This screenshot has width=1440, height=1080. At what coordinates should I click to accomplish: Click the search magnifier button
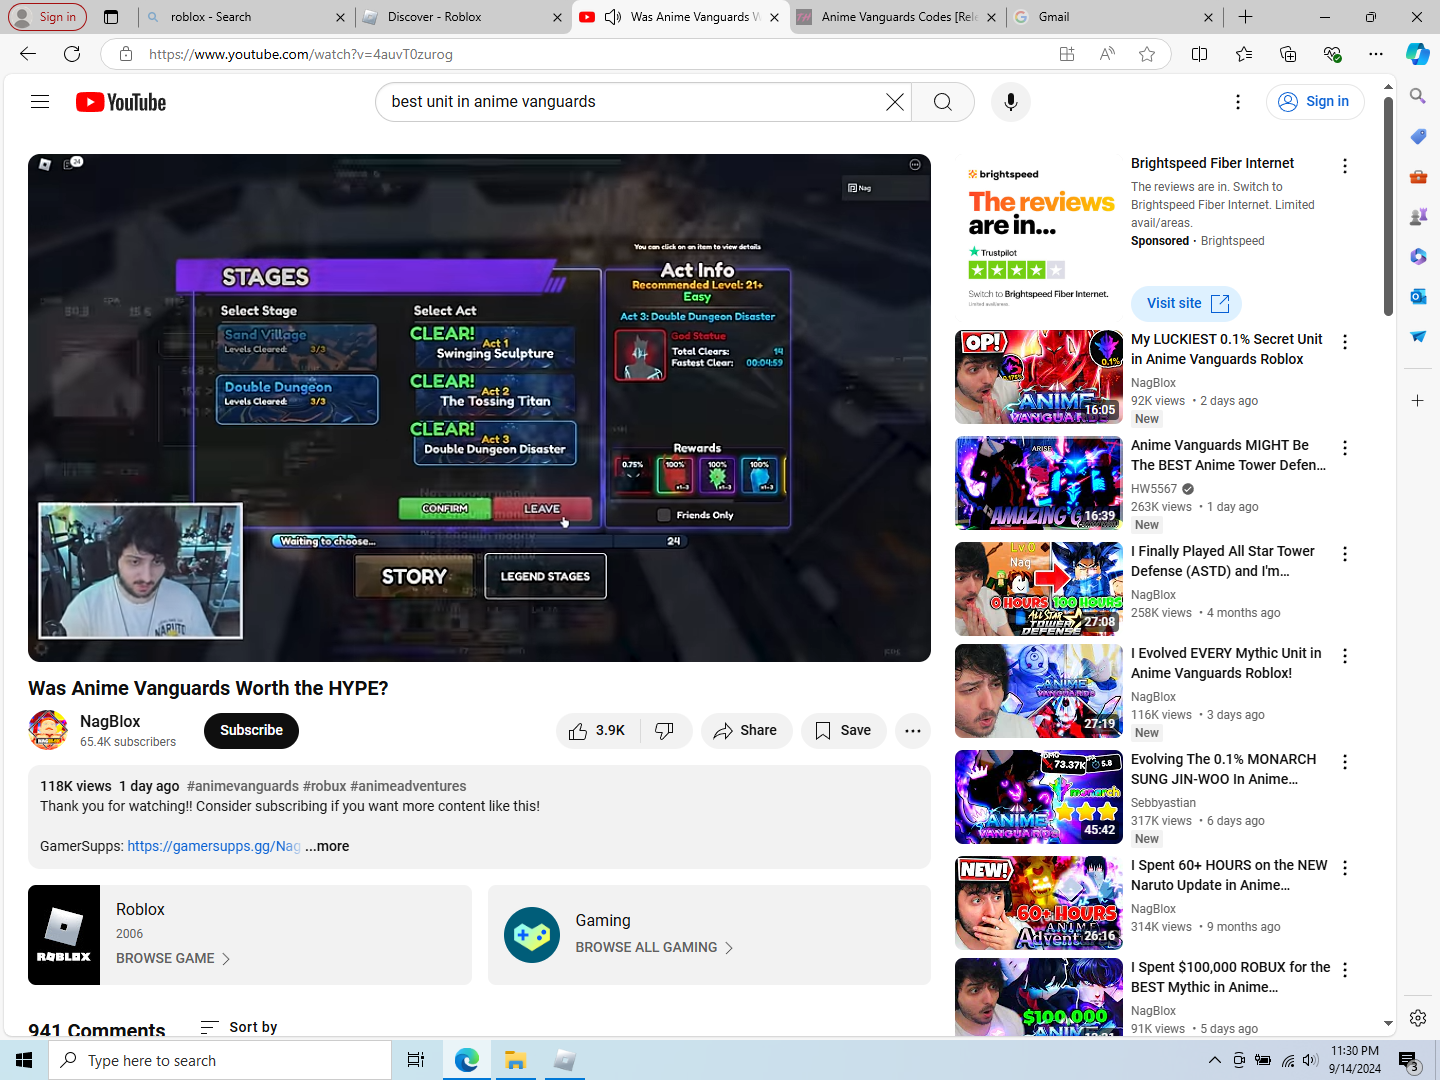tap(943, 102)
